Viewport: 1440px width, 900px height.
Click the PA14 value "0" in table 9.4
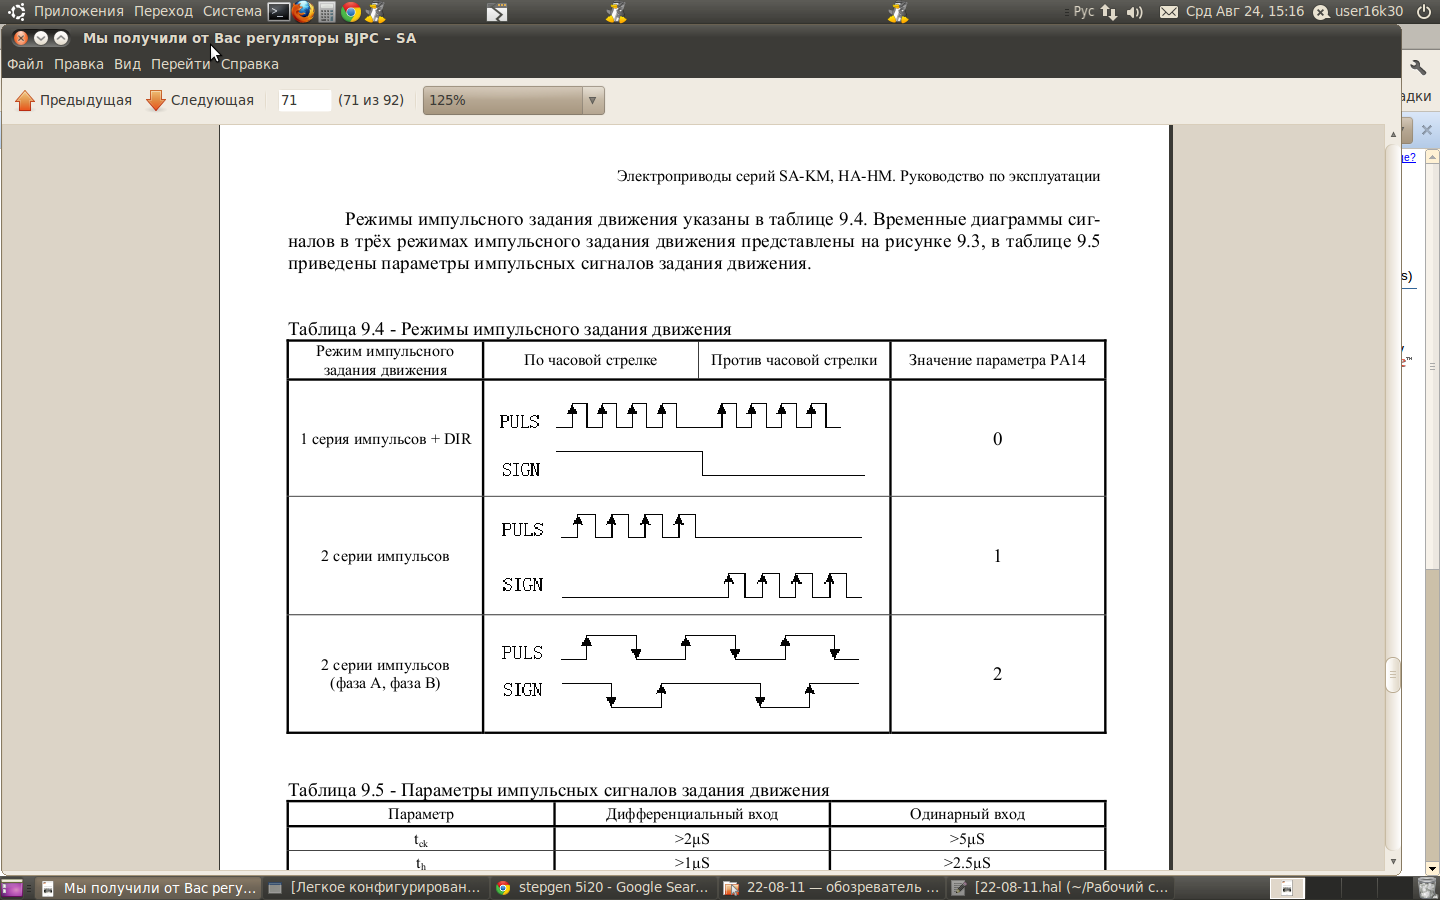click(x=997, y=439)
